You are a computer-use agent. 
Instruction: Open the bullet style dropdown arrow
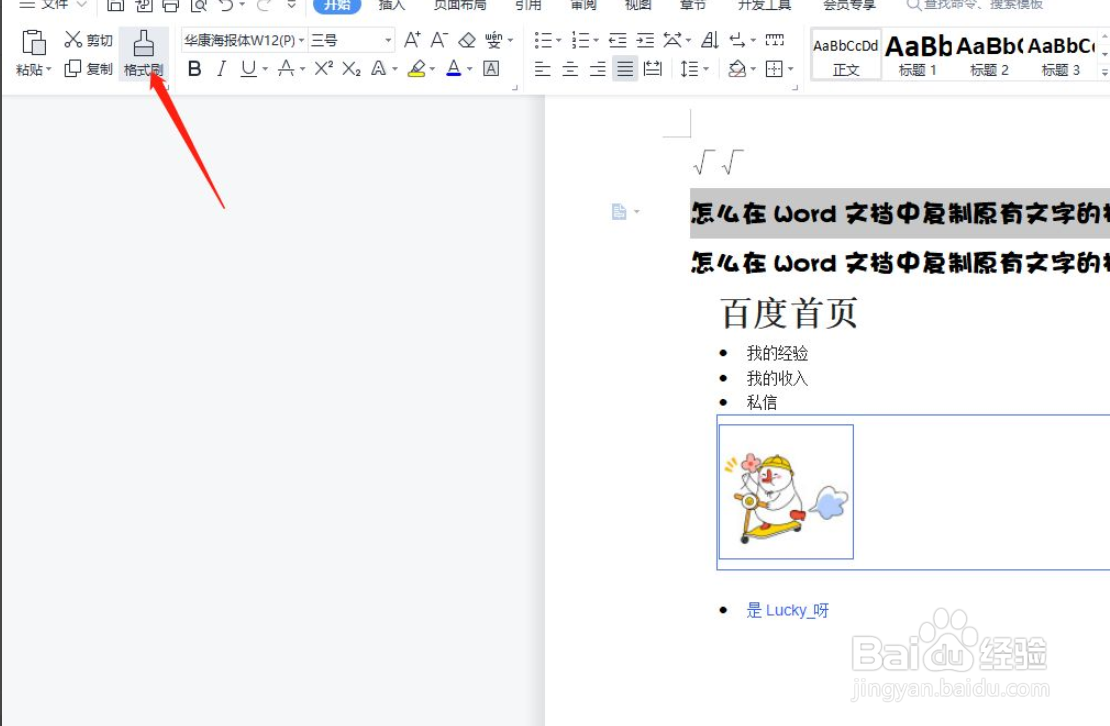pos(559,40)
